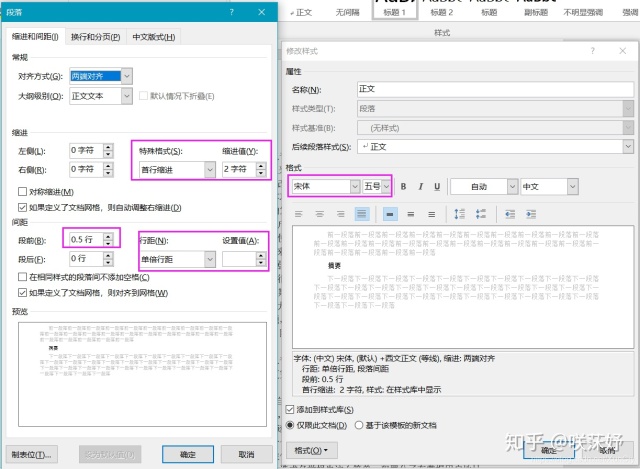The height and width of the screenshot is (469, 640).
Task: Click the align left icon in format row
Action: 299,214
